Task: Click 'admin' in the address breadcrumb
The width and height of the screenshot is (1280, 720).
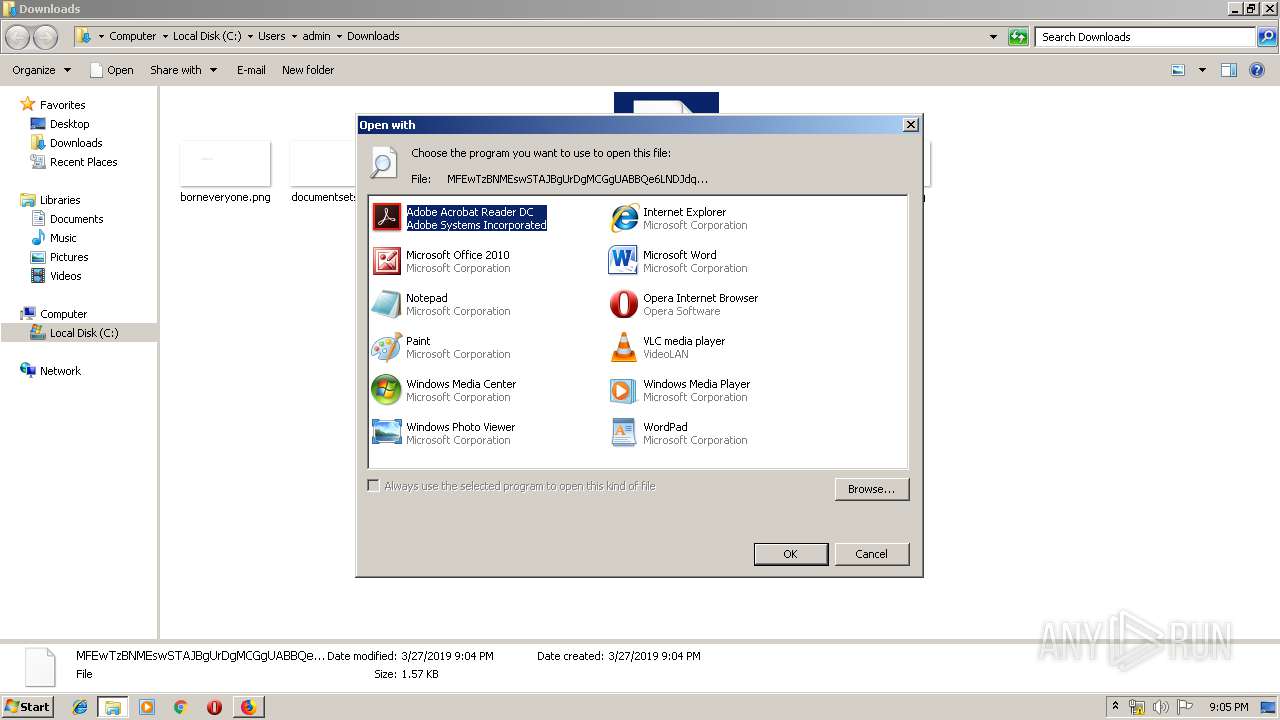Action: coord(316,36)
